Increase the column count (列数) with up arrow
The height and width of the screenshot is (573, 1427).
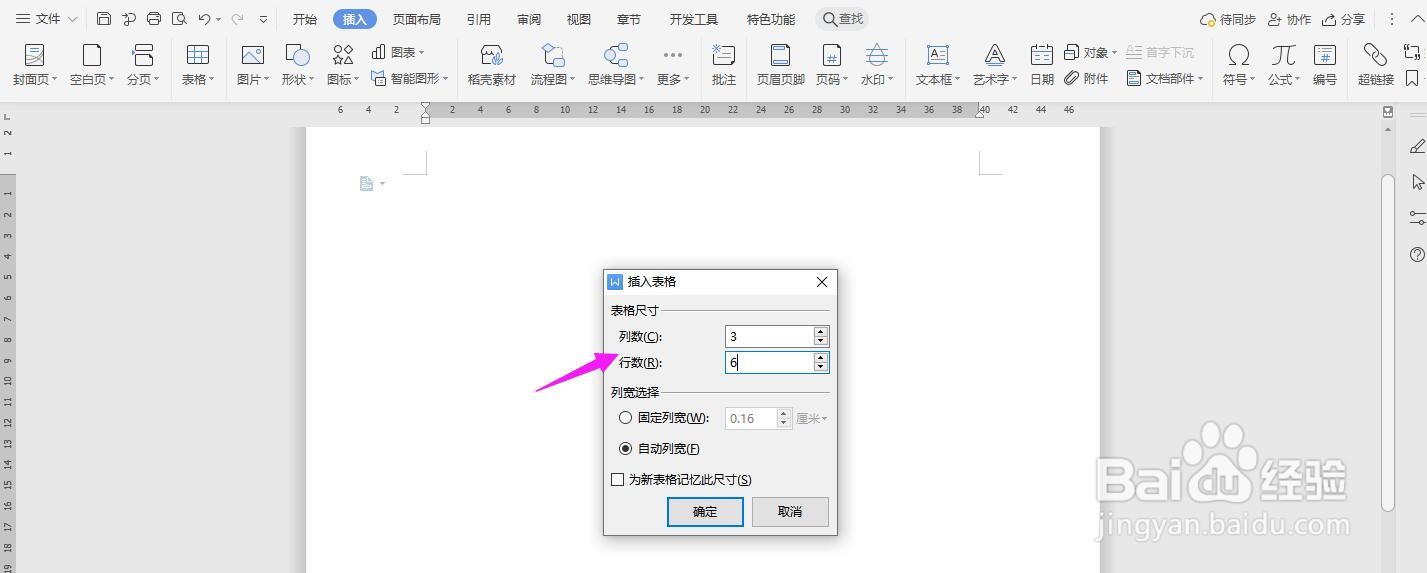(x=821, y=331)
